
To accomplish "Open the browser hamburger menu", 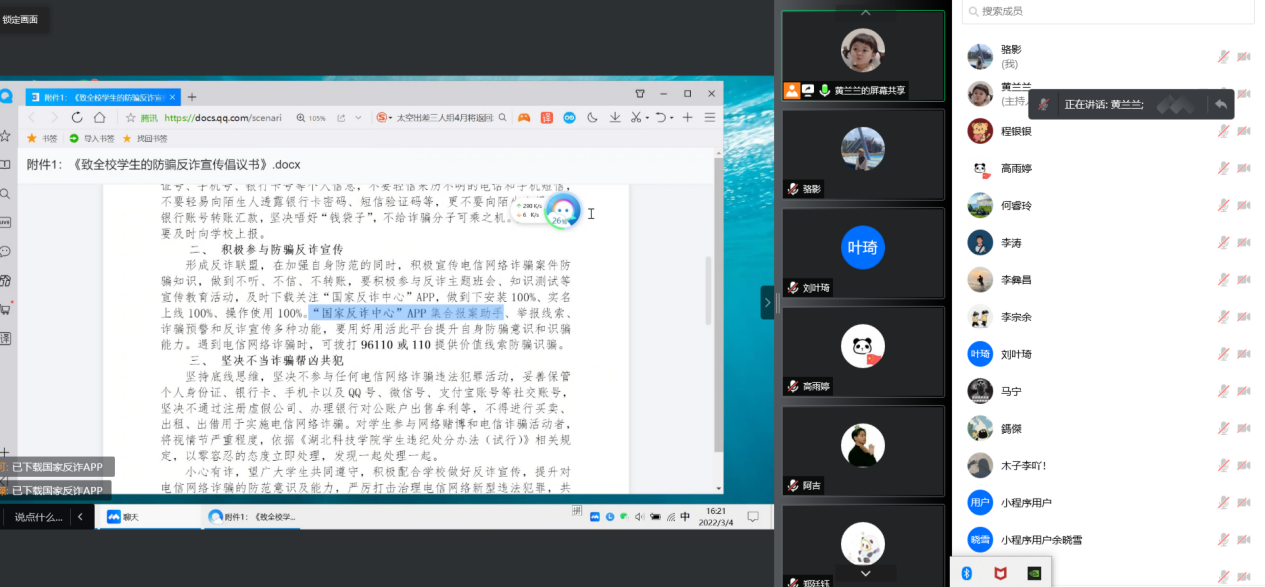I will point(710,117).
